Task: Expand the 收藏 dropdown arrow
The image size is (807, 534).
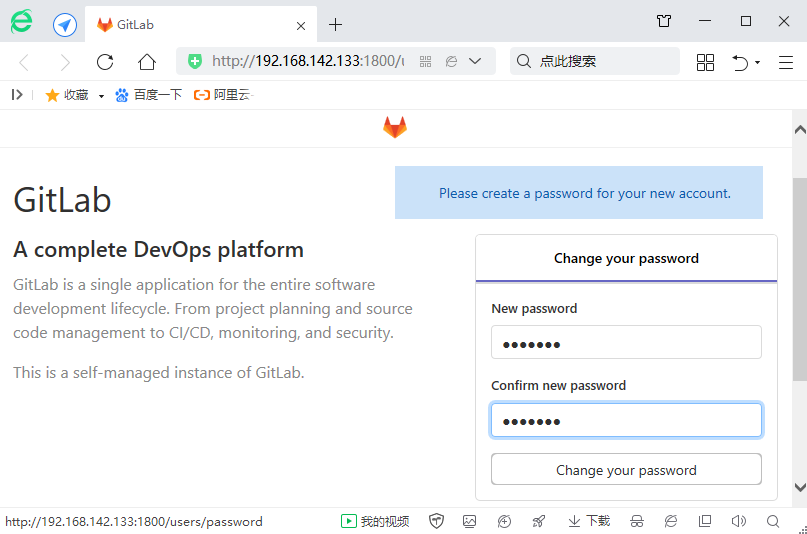Action: pos(101,96)
